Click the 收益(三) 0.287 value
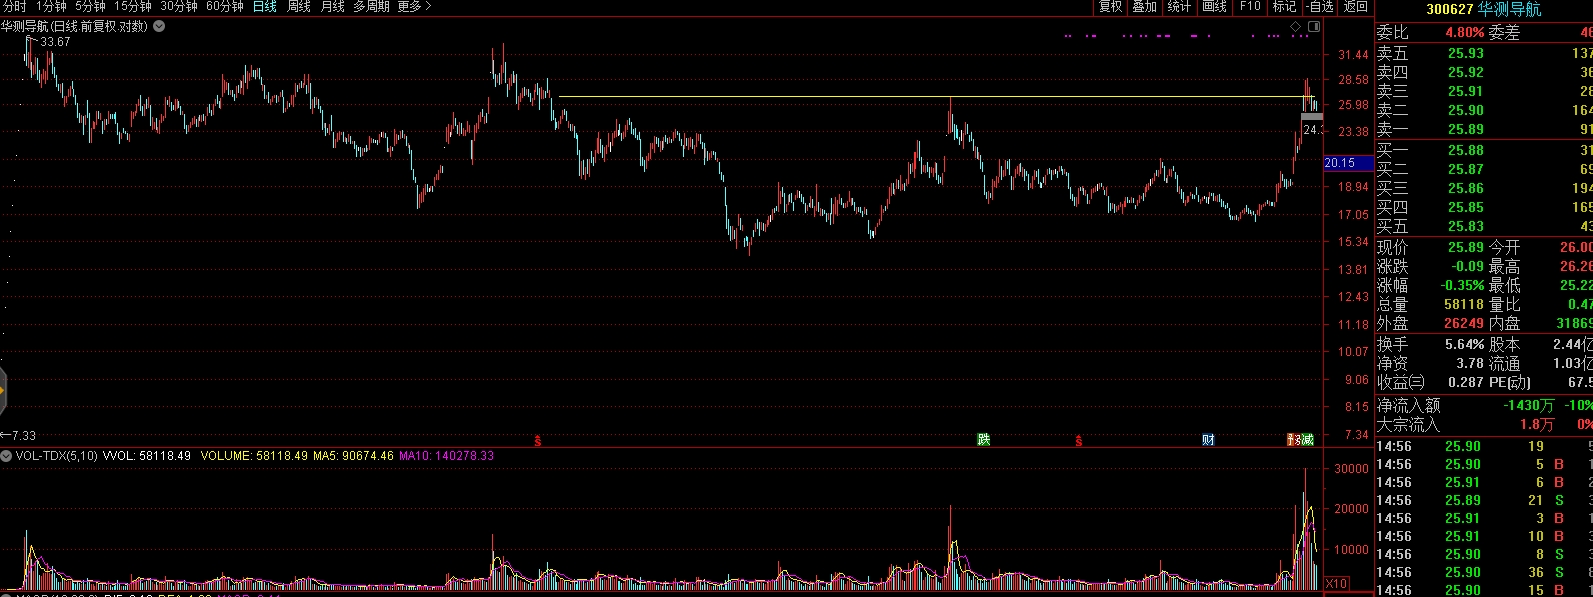 (x=1465, y=382)
